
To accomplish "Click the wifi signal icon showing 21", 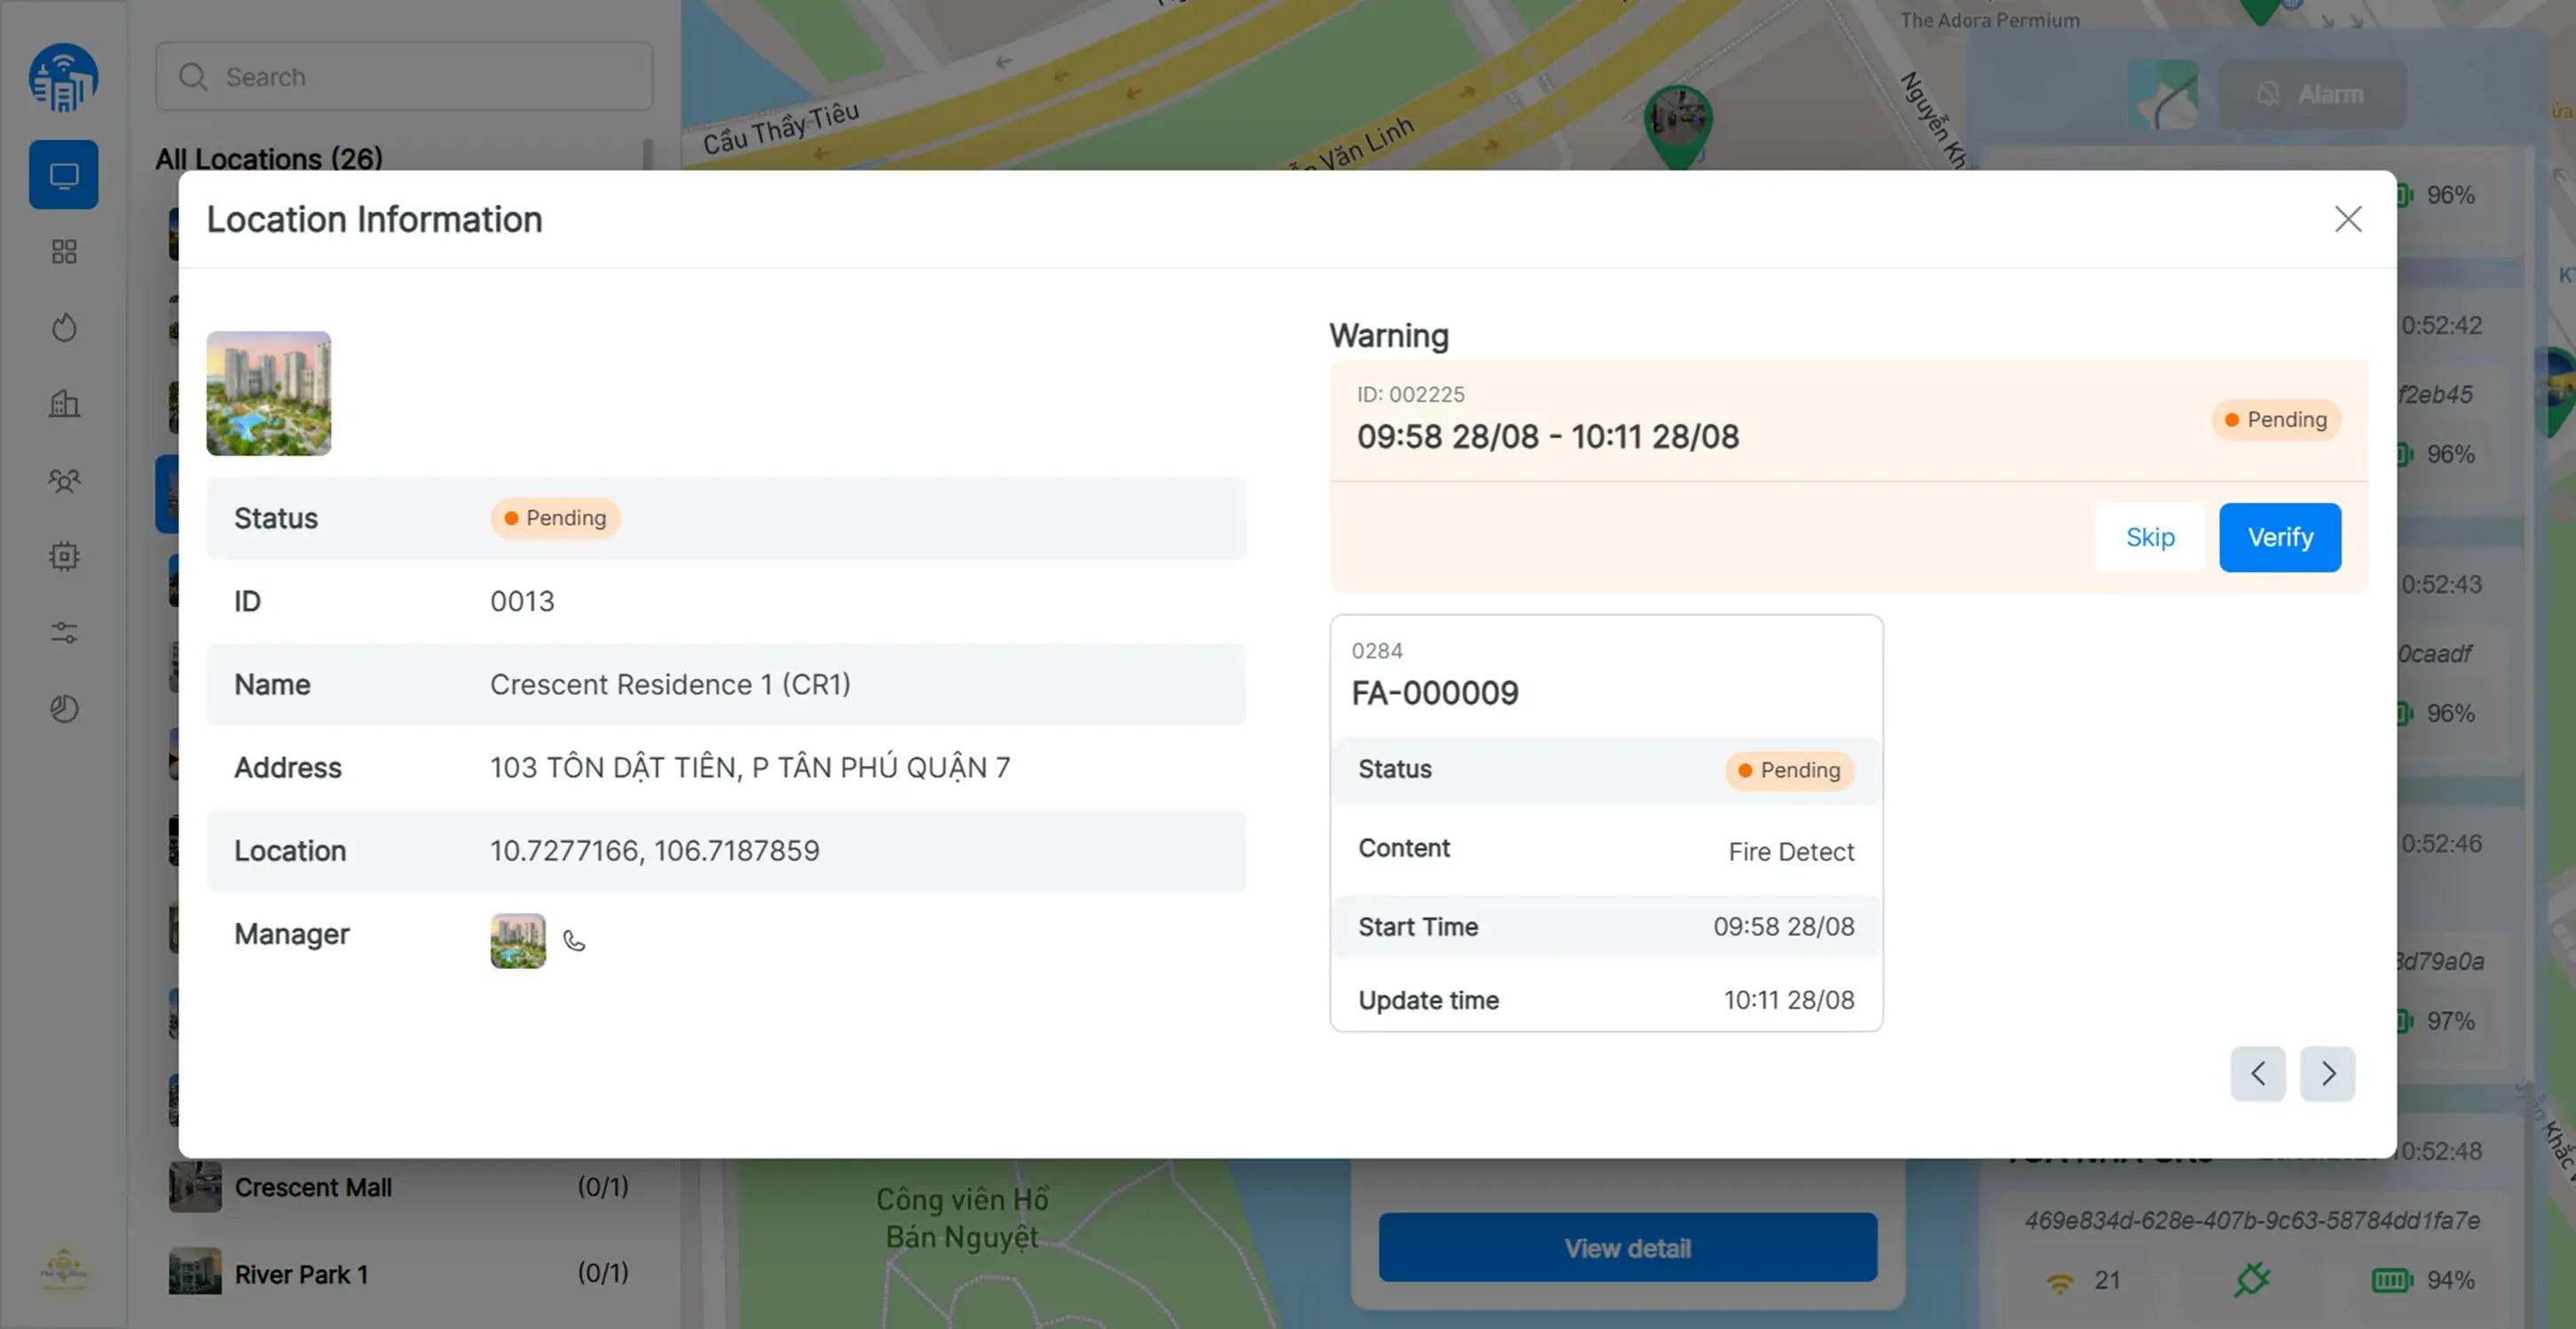I will coord(2059,1281).
